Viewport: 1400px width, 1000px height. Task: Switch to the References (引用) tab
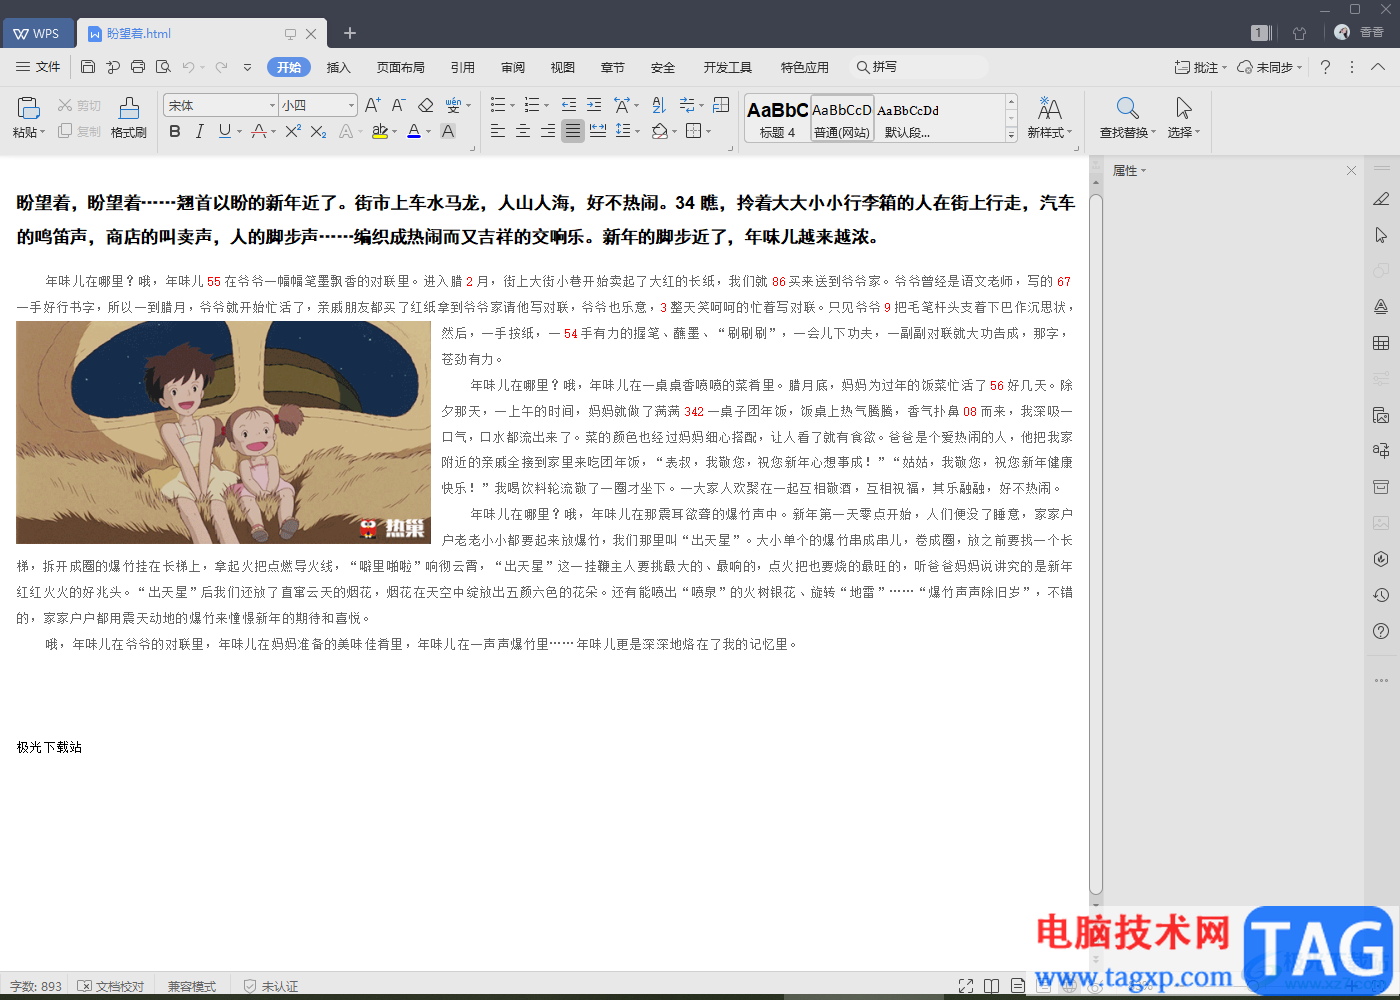click(x=463, y=67)
